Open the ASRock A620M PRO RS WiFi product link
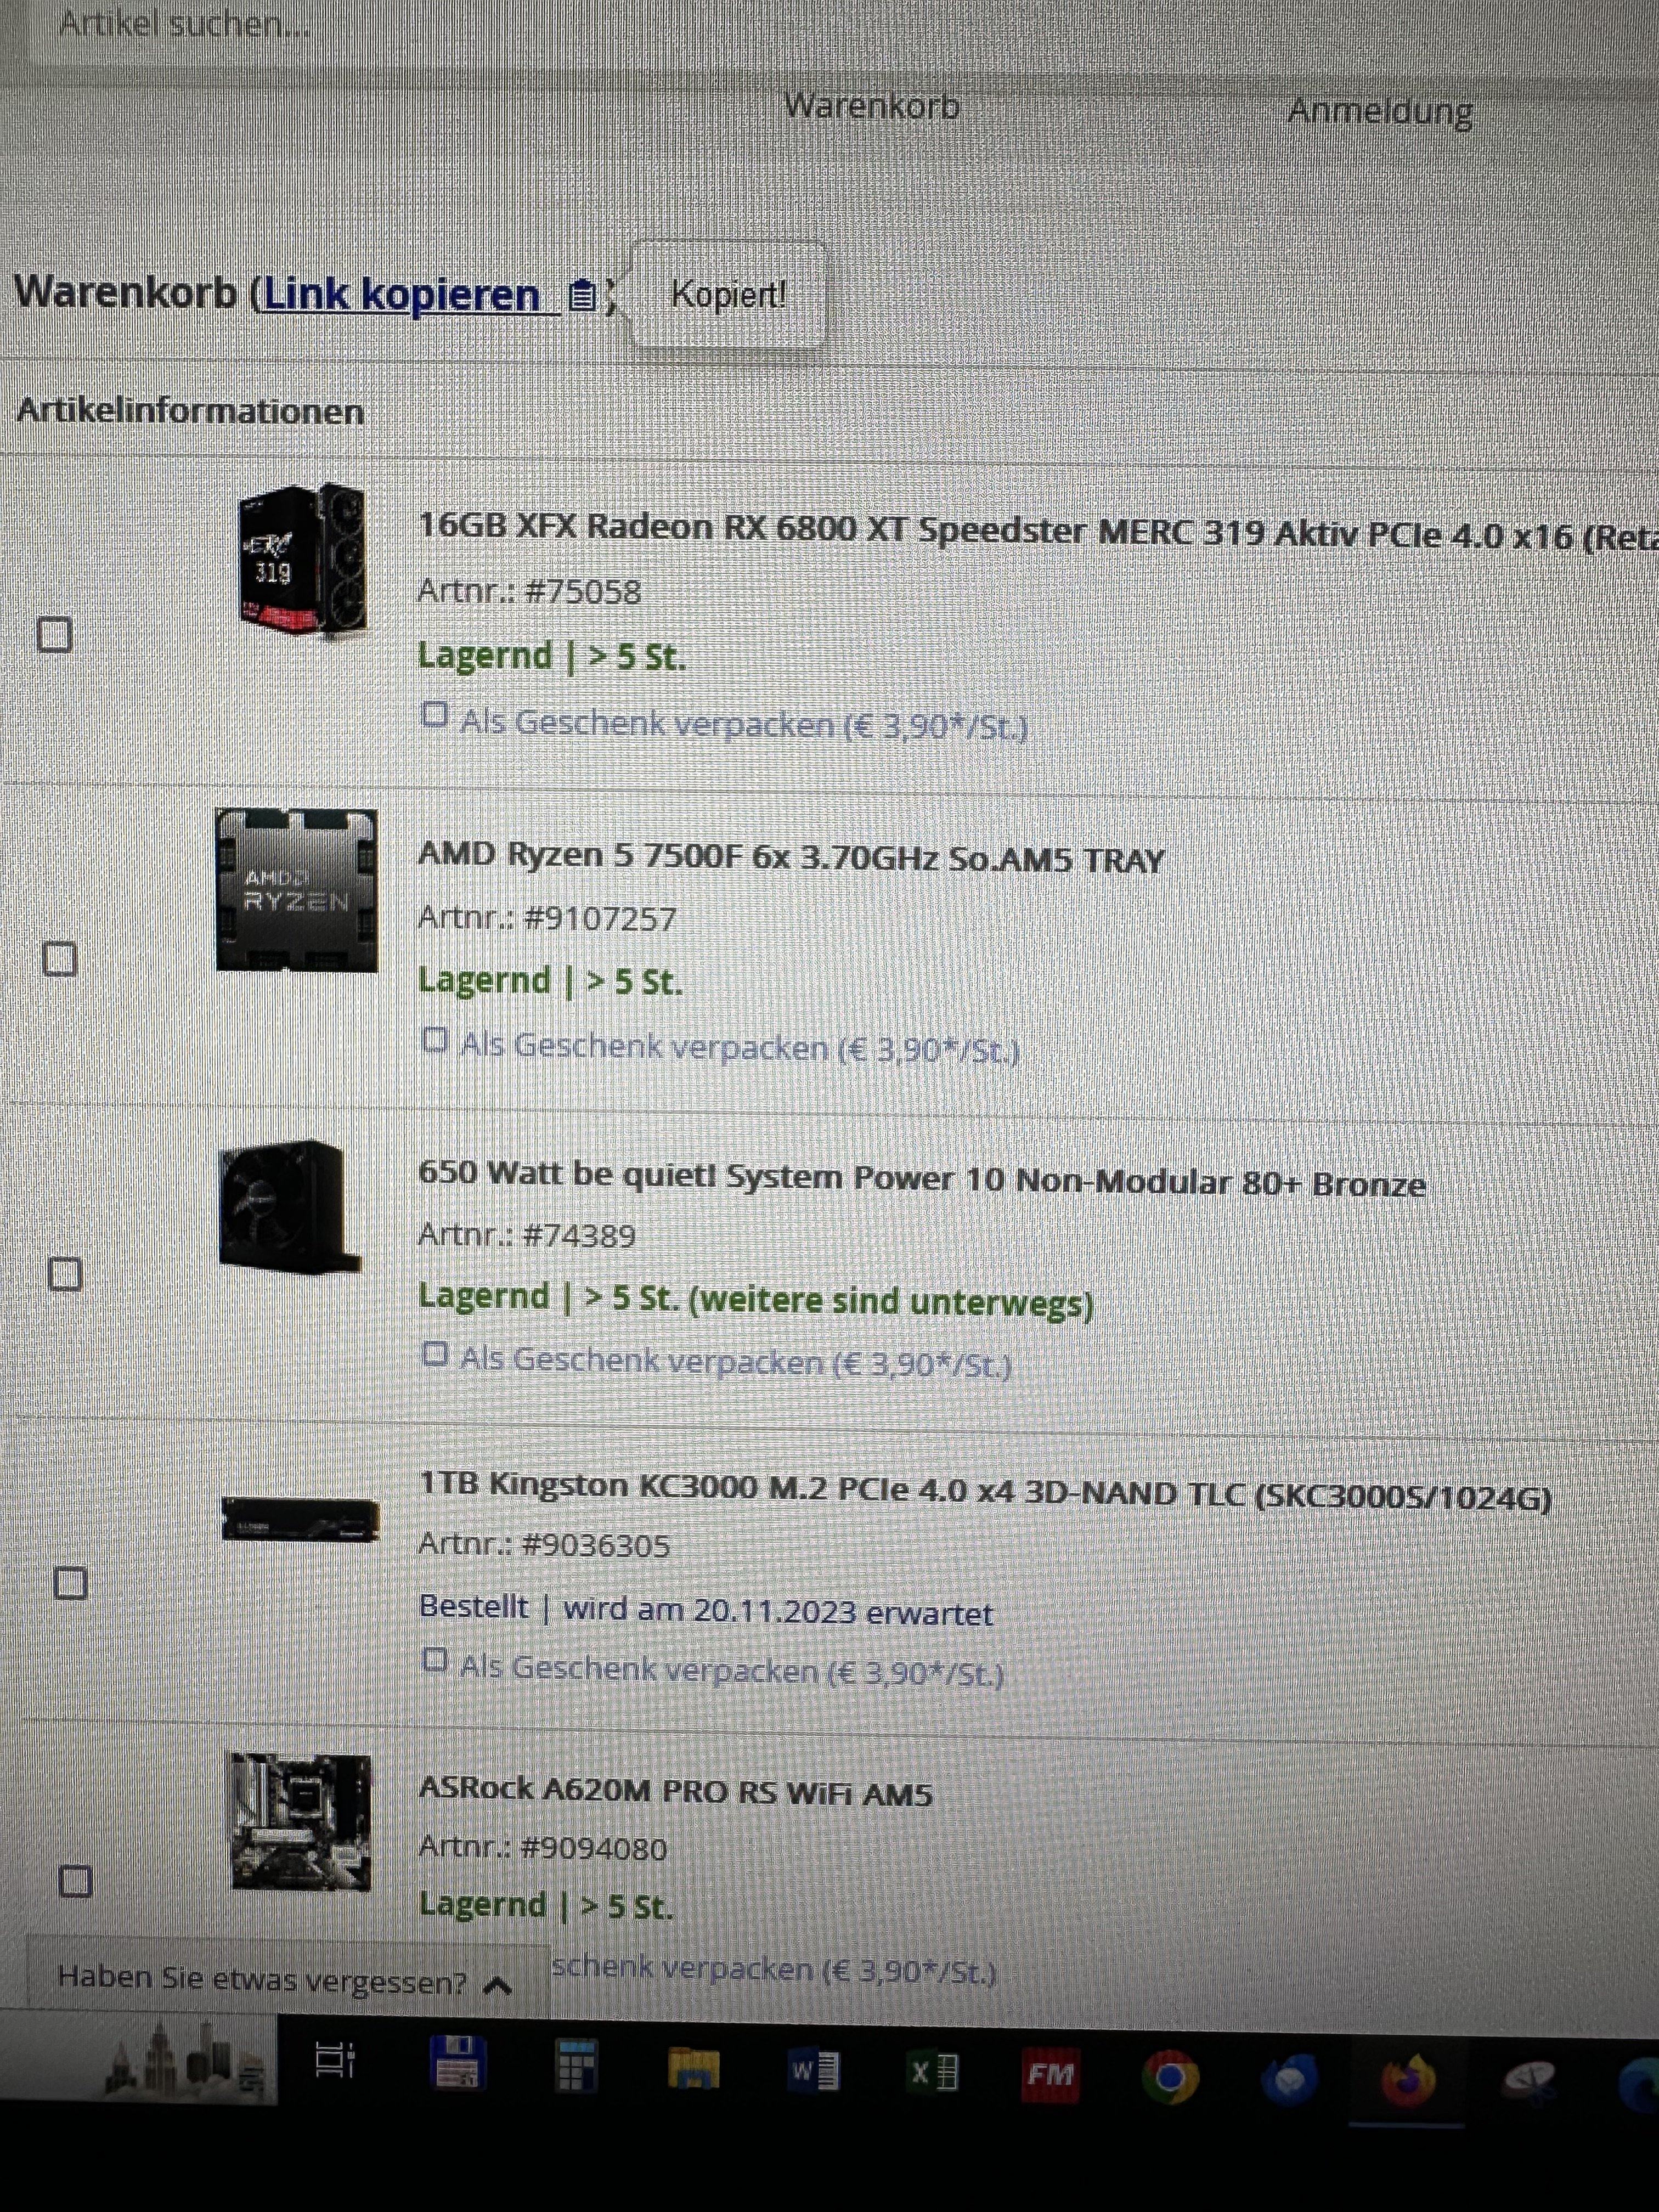Viewport: 1659px width, 2212px height. tap(676, 1792)
